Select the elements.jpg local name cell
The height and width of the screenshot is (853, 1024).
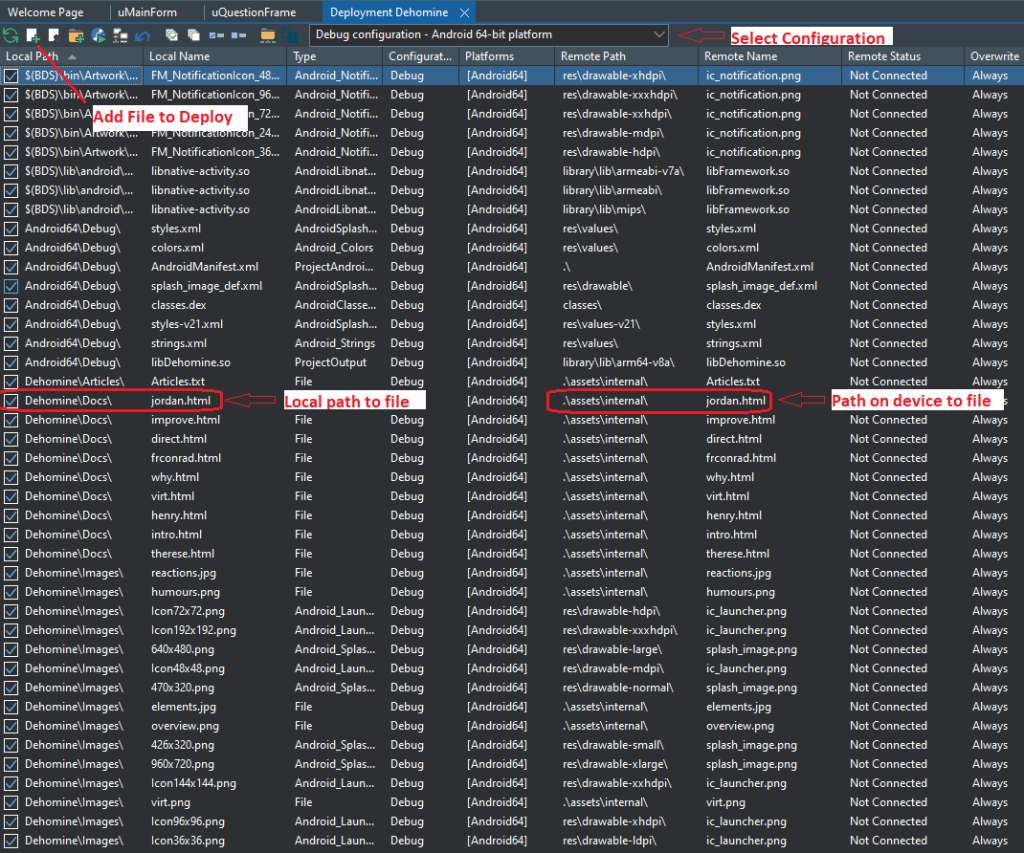[x=184, y=707]
